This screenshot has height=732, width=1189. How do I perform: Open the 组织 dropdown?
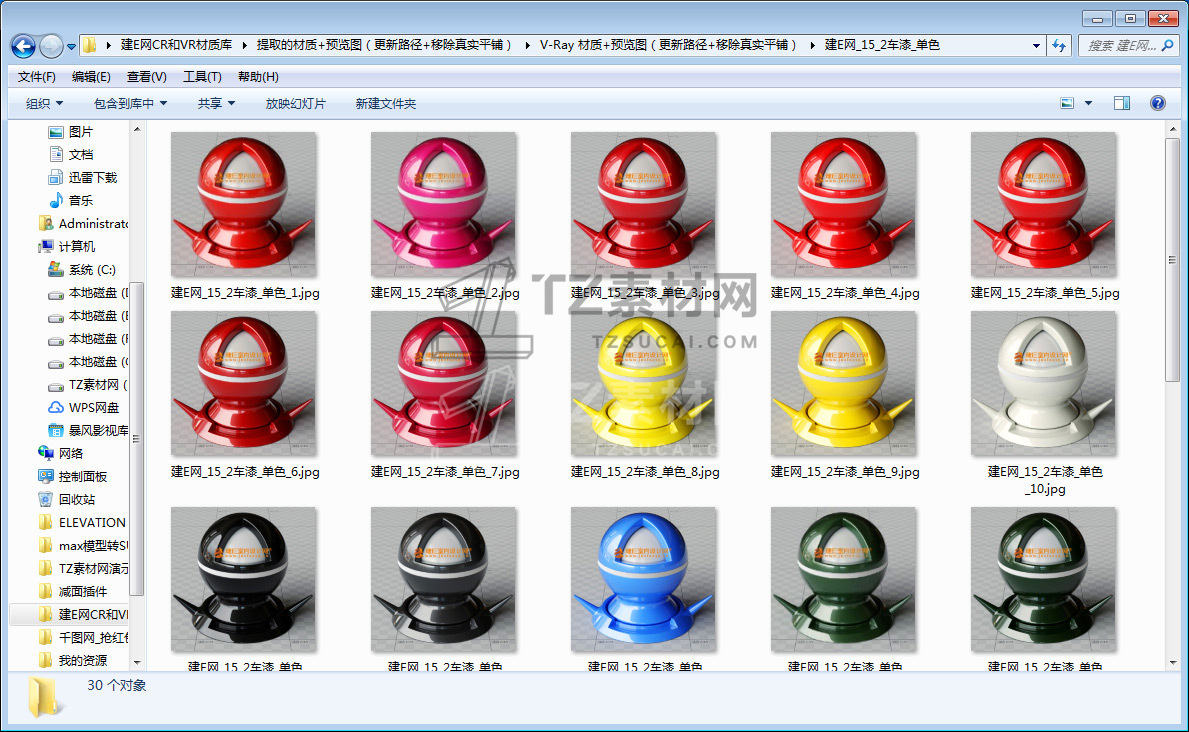(44, 103)
